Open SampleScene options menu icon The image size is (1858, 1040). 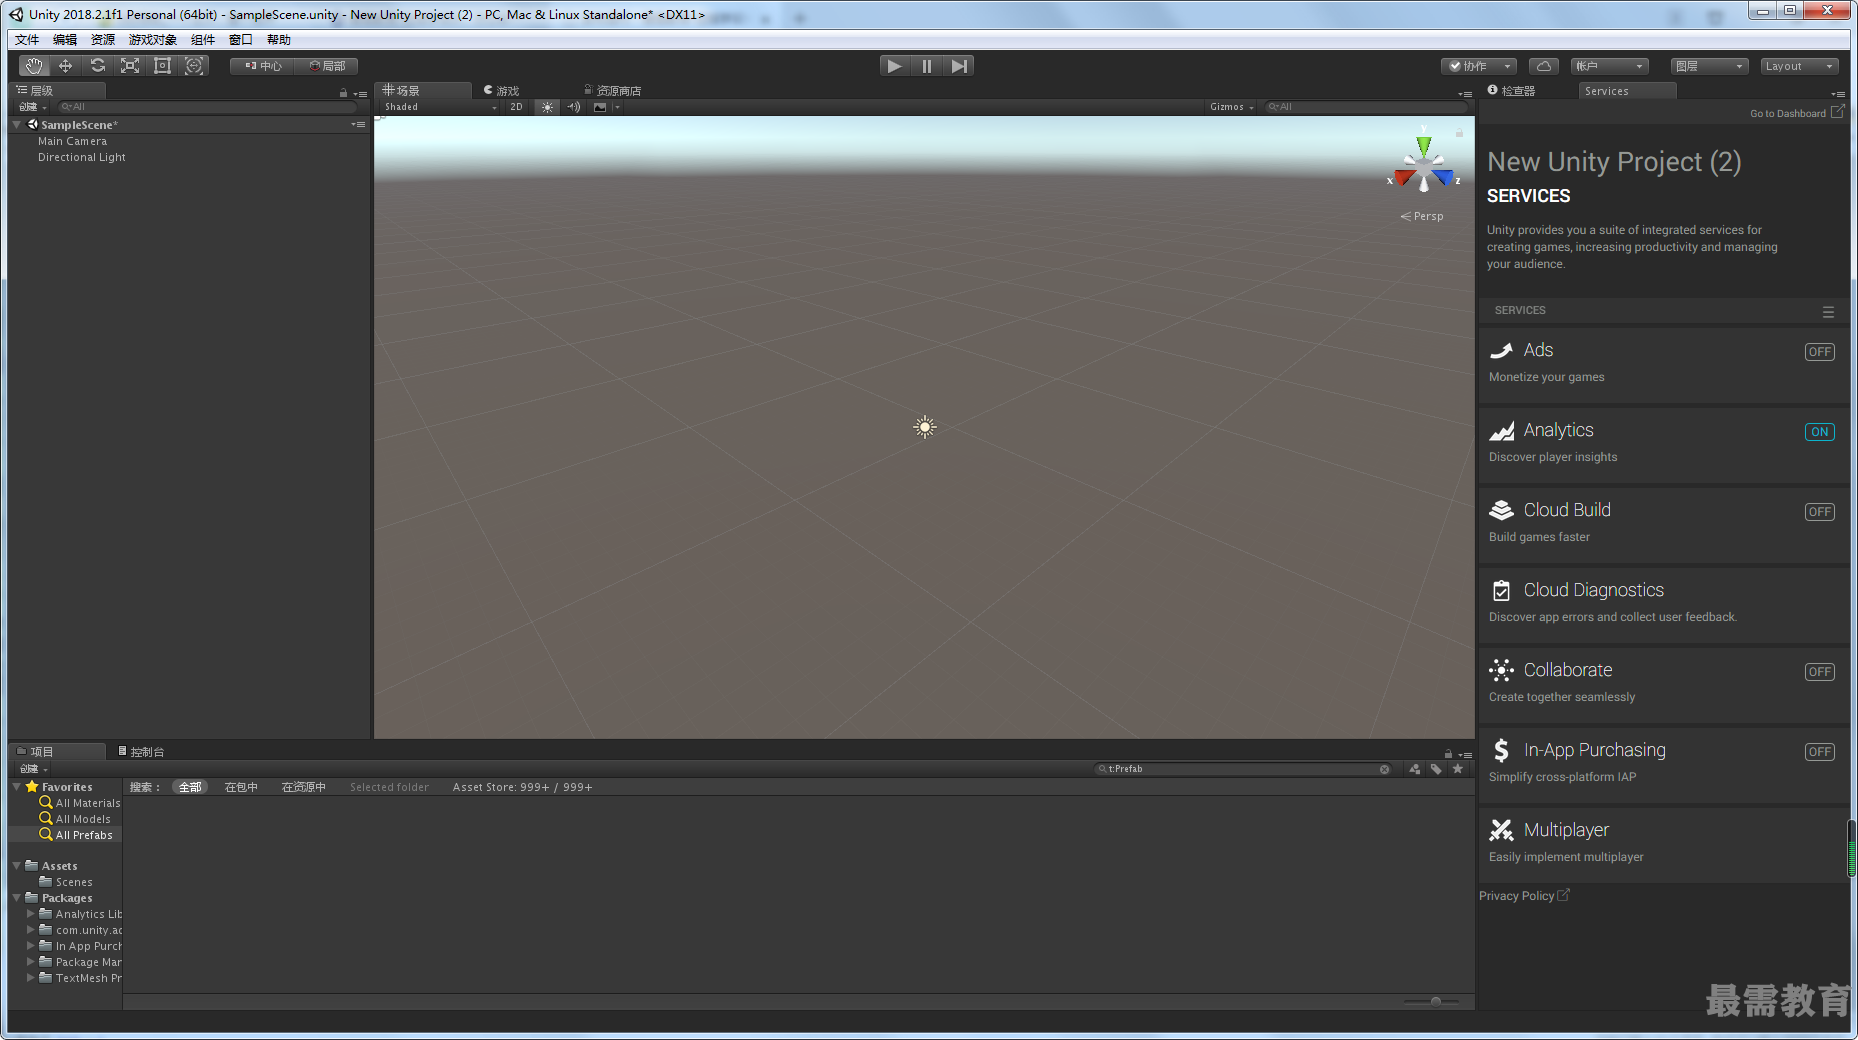[358, 125]
